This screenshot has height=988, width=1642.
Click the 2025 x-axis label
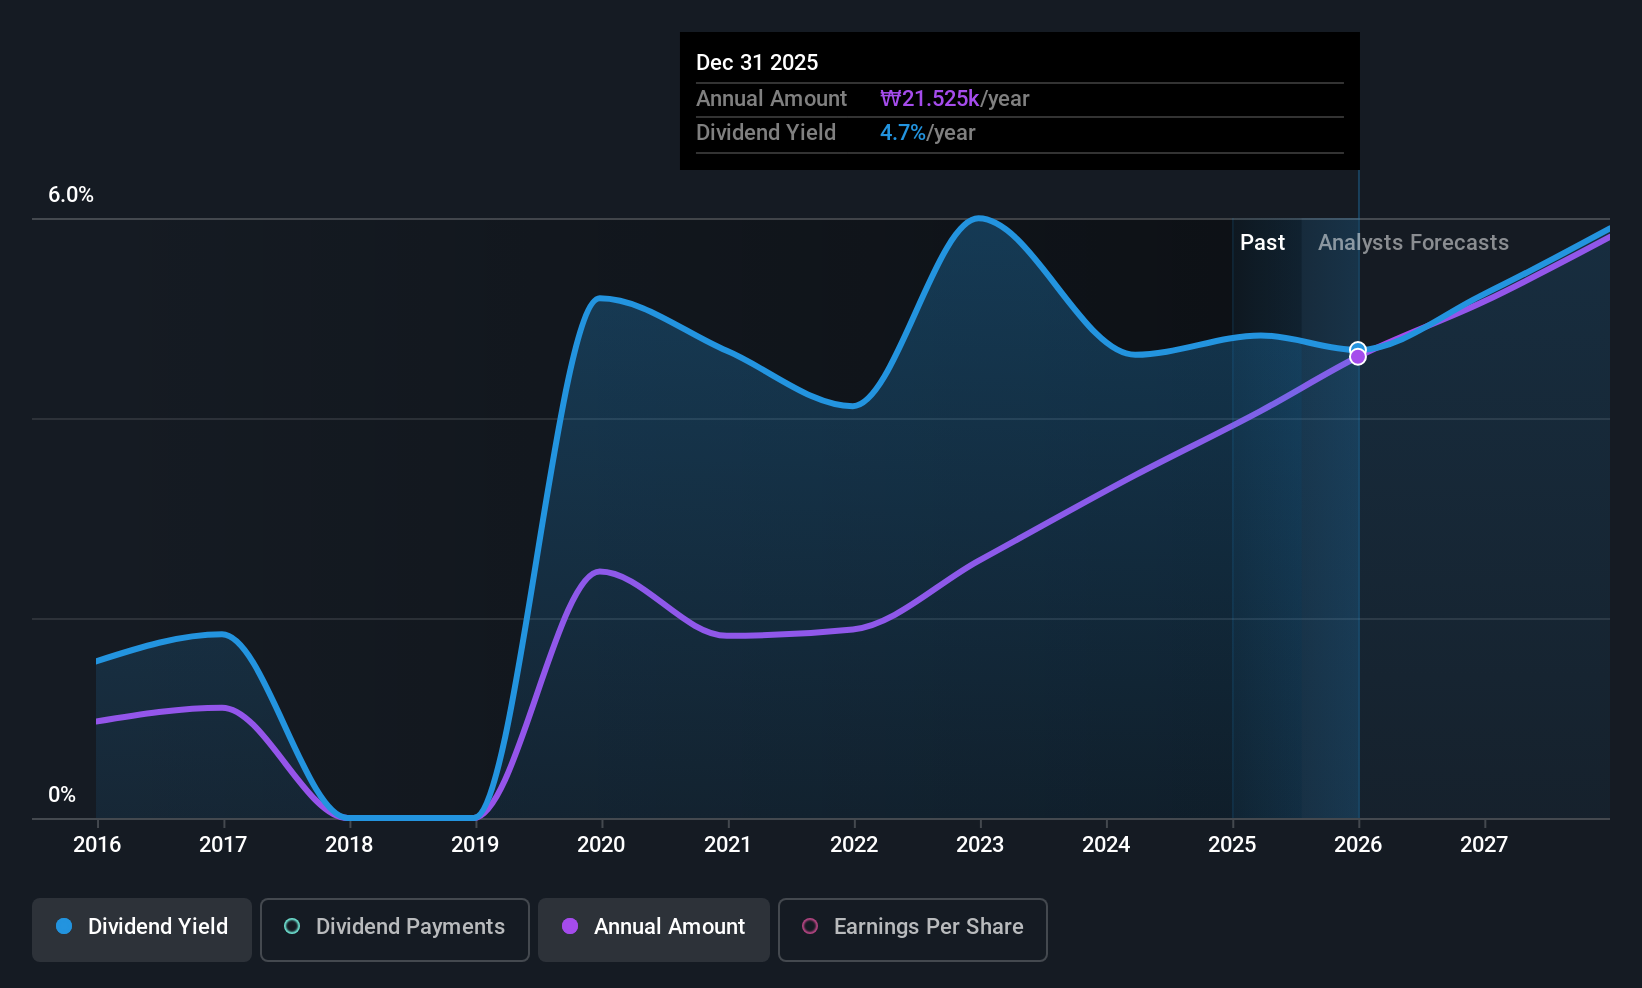[x=1232, y=845]
